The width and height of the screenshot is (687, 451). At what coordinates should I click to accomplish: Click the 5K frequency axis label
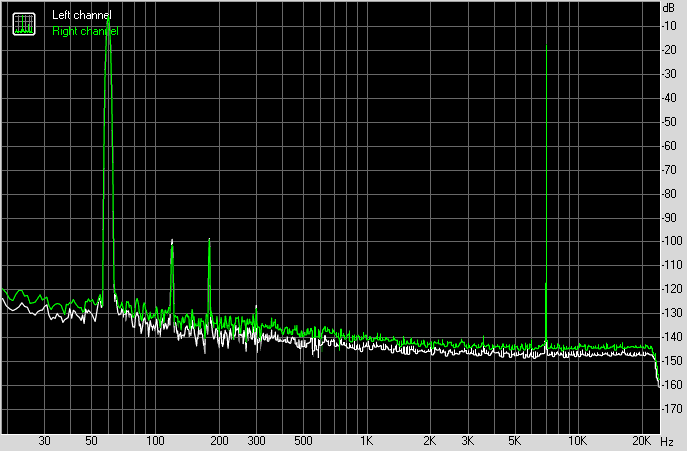click(514, 441)
